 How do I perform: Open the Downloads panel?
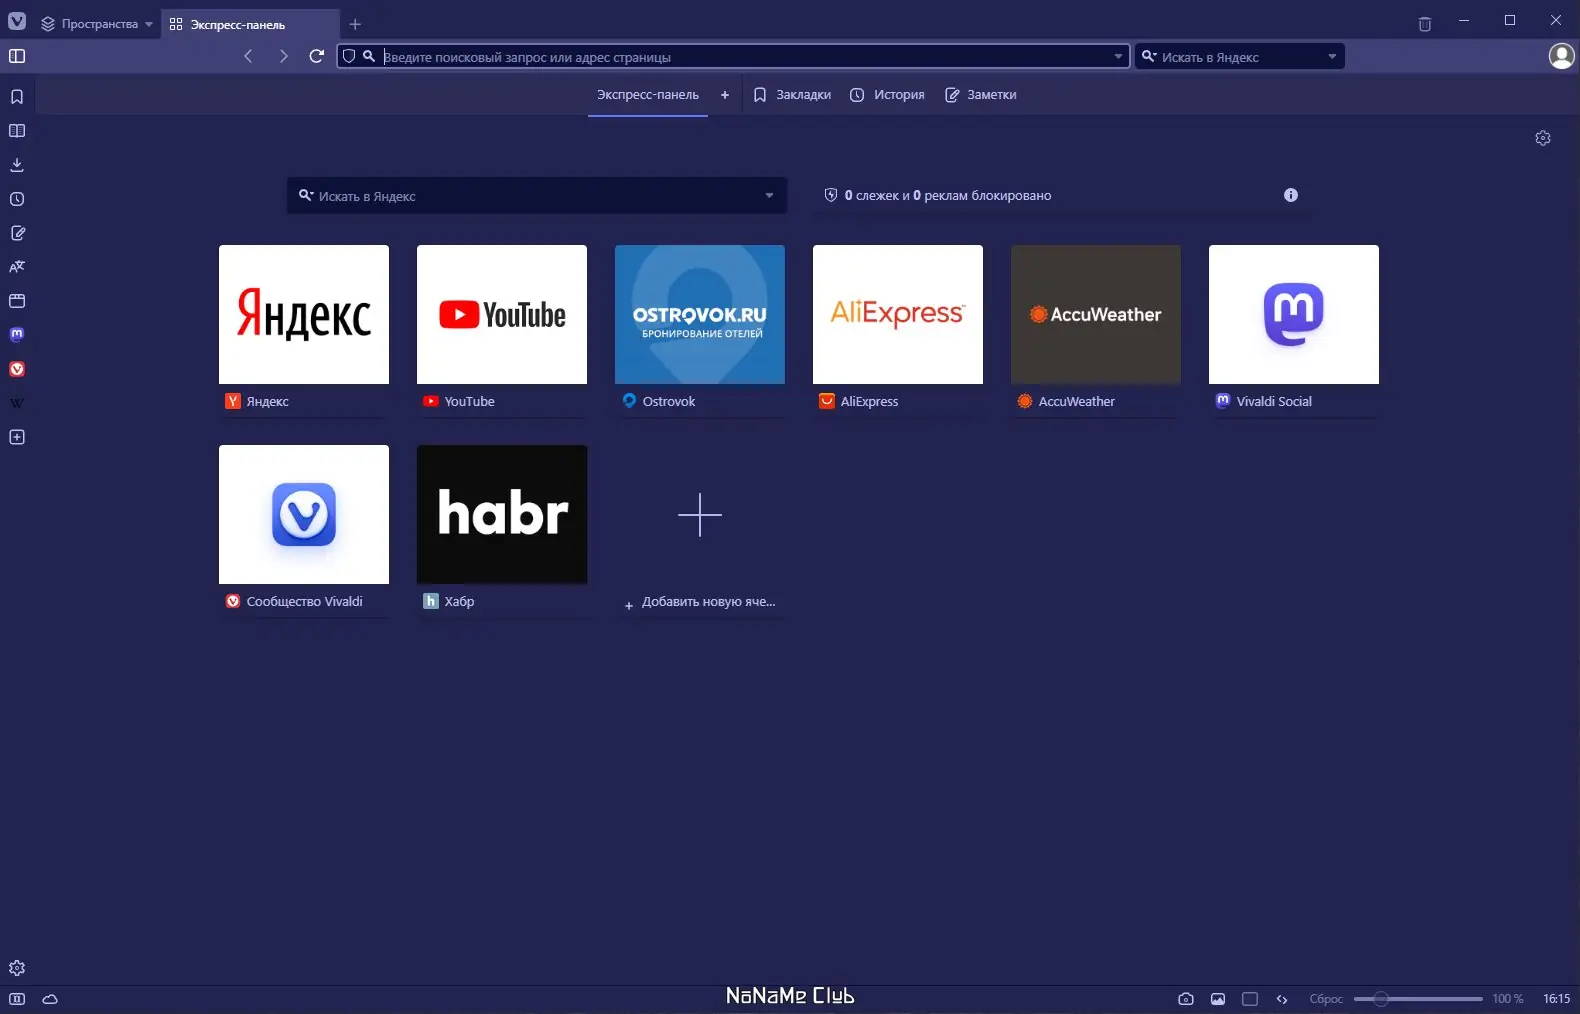[17, 165]
